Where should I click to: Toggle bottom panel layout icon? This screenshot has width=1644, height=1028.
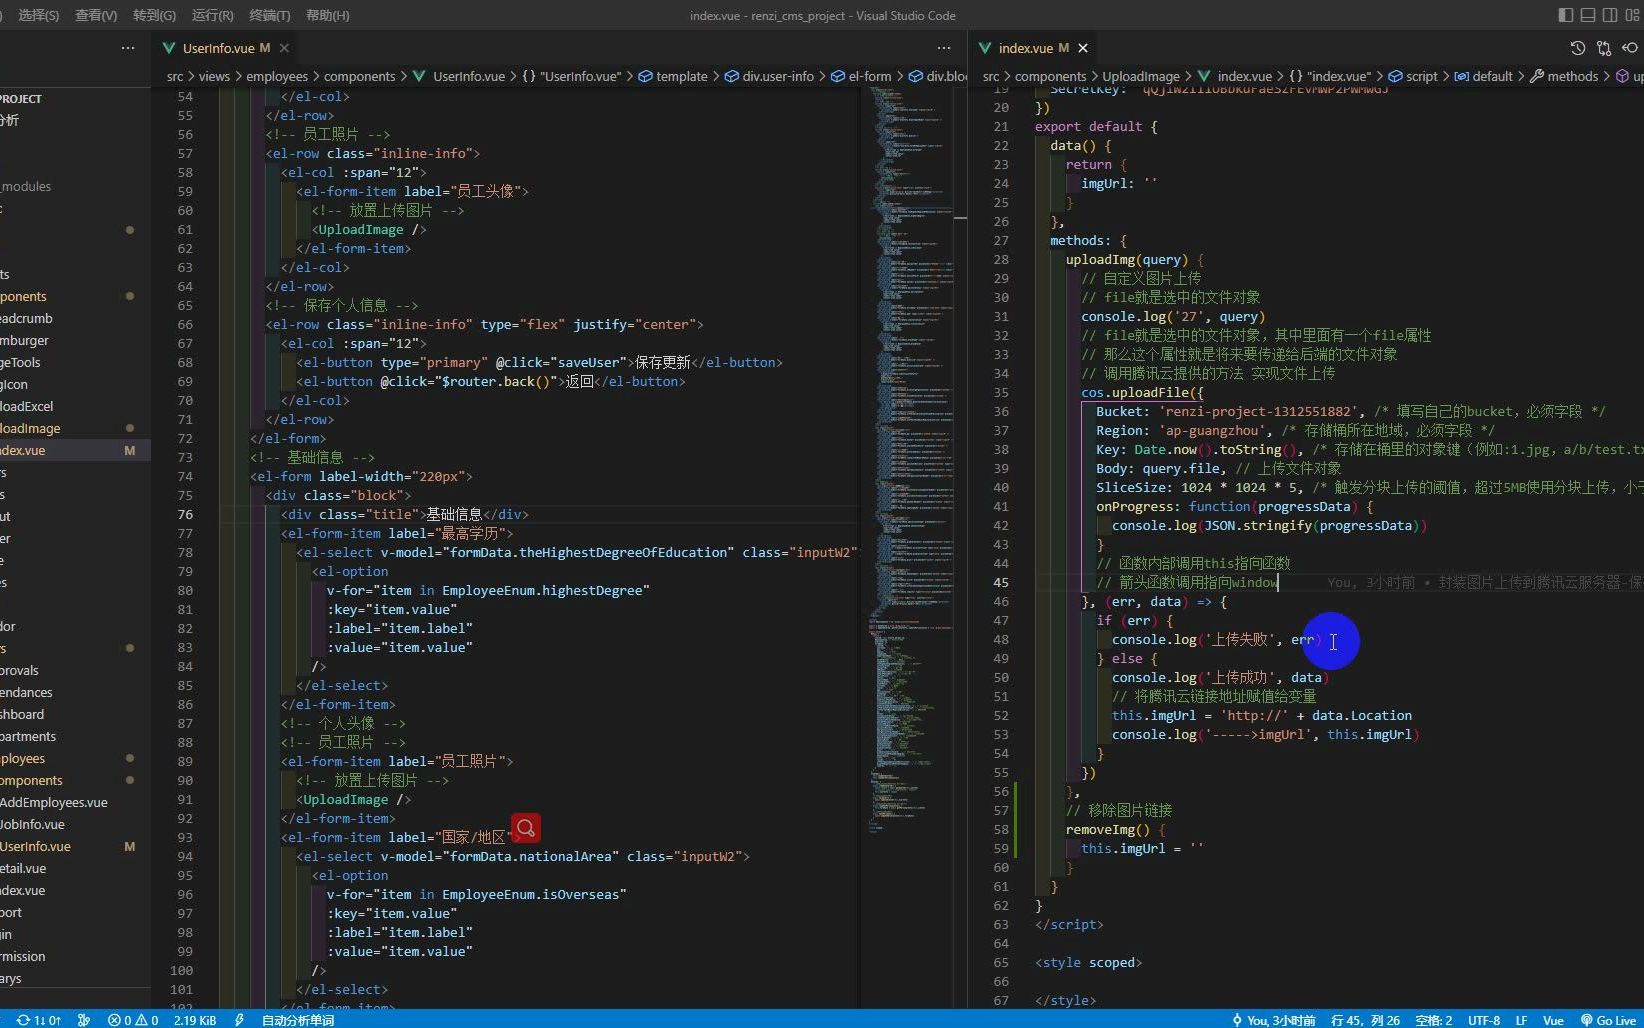click(x=1588, y=15)
